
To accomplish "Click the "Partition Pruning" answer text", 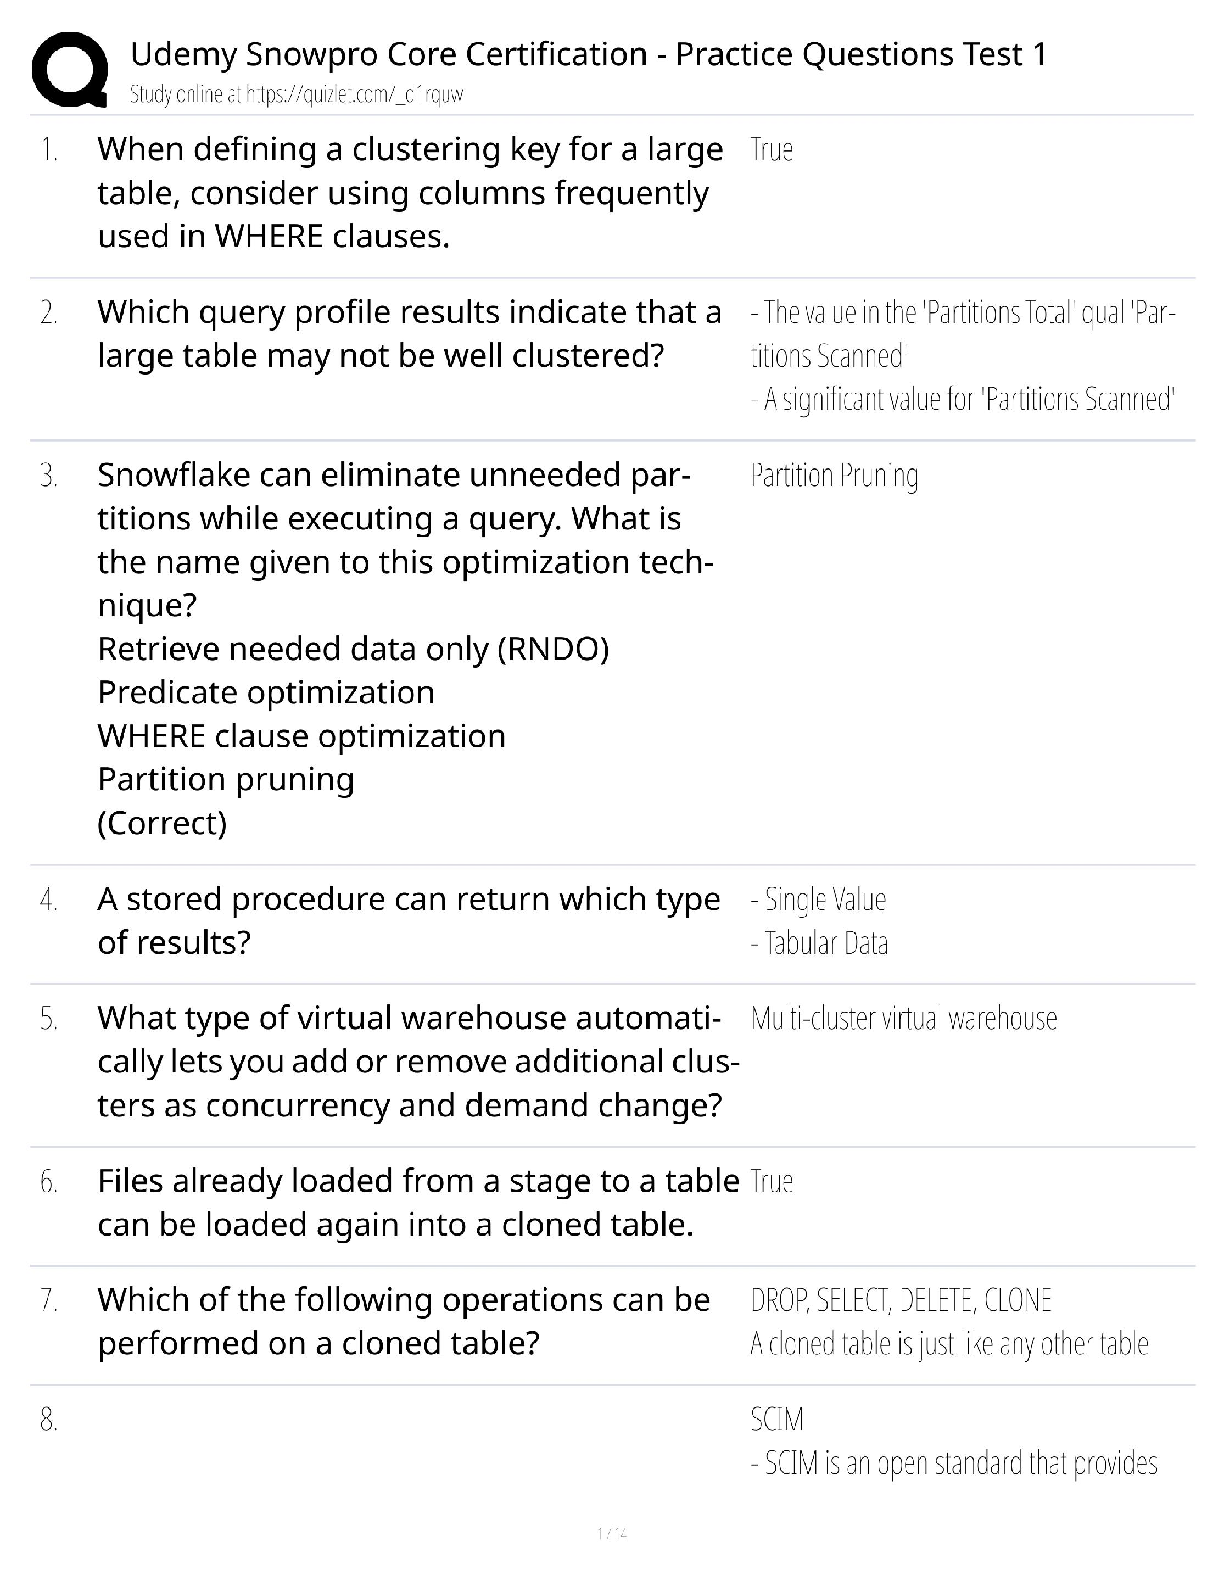I will pos(834,476).
